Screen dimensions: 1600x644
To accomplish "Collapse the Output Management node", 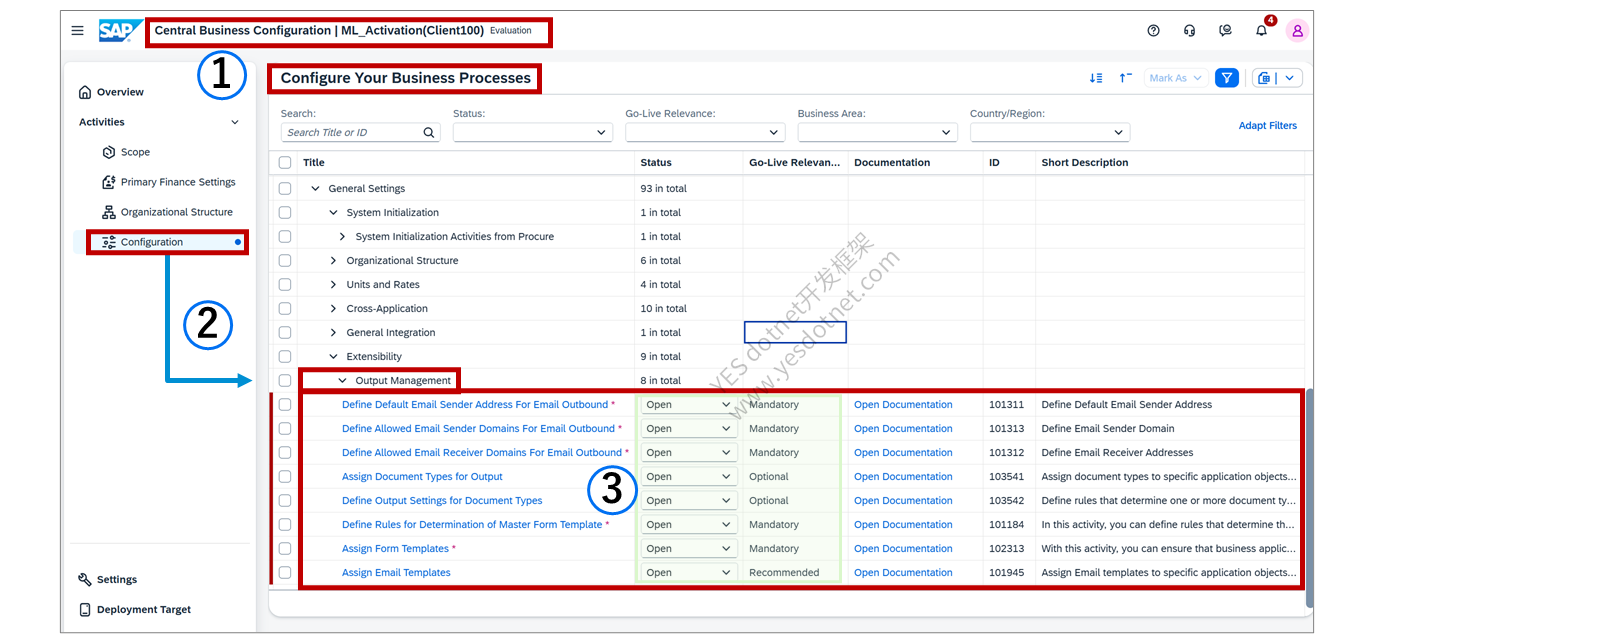I will (x=342, y=381).
